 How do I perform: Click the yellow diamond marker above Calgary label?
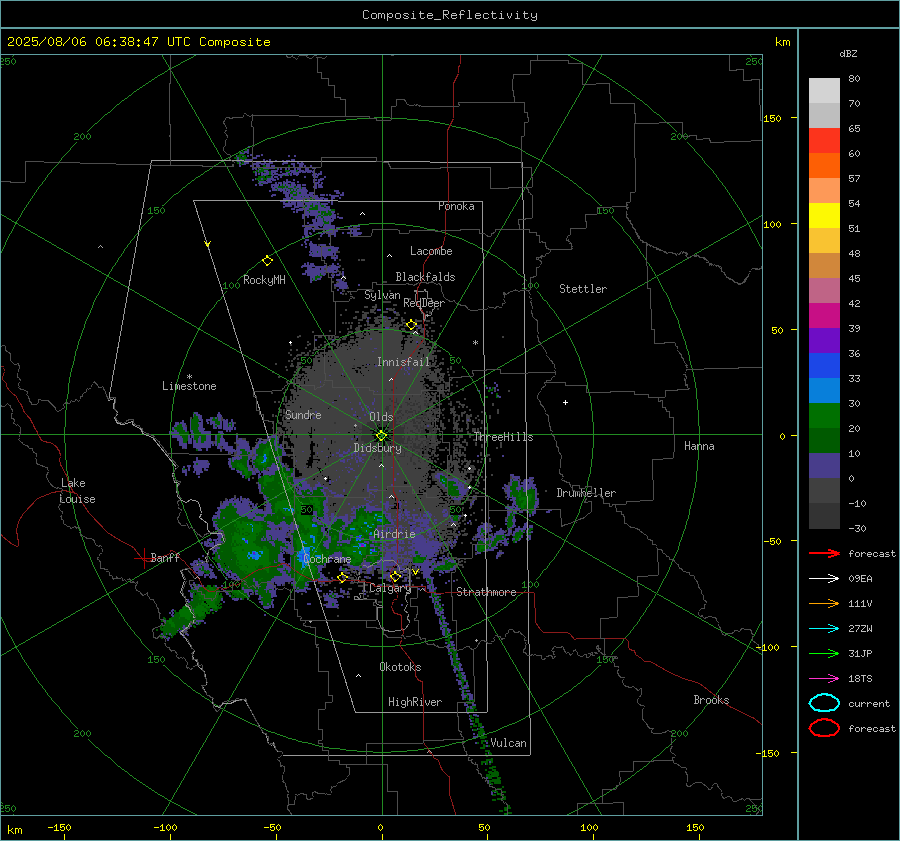coord(395,576)
